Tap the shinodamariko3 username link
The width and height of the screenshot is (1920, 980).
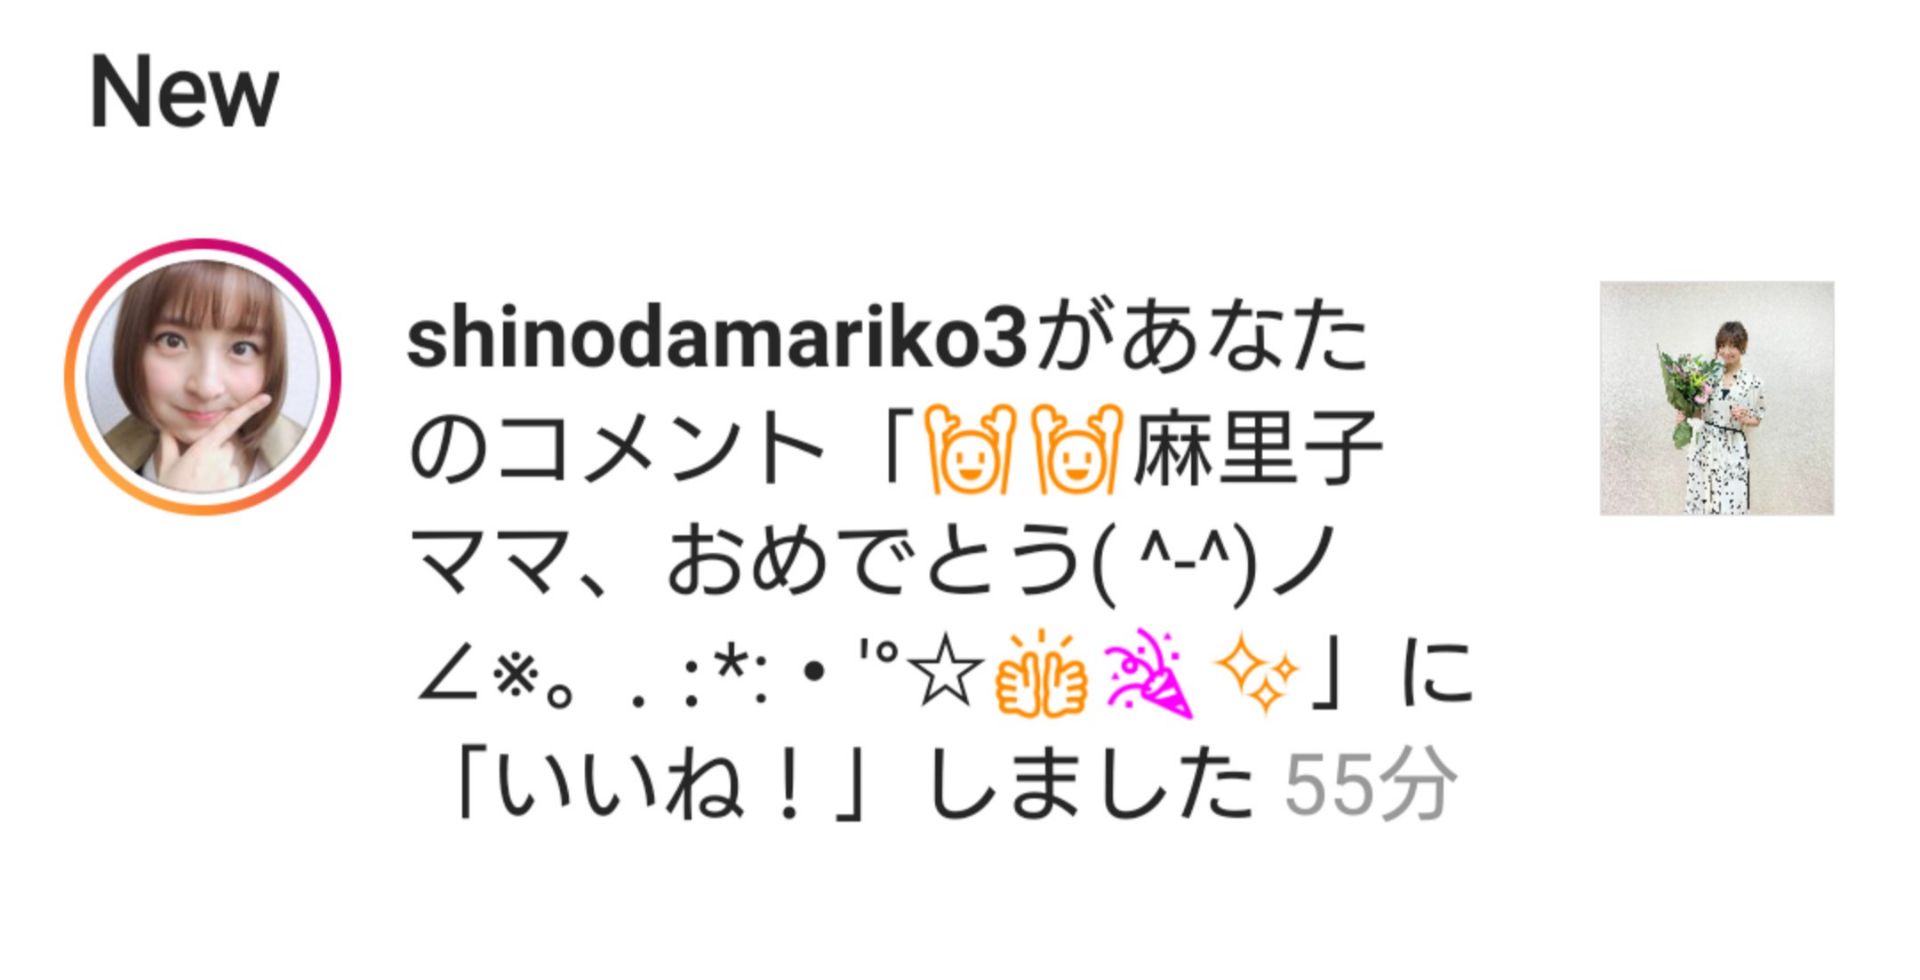(x=717, y=338)
